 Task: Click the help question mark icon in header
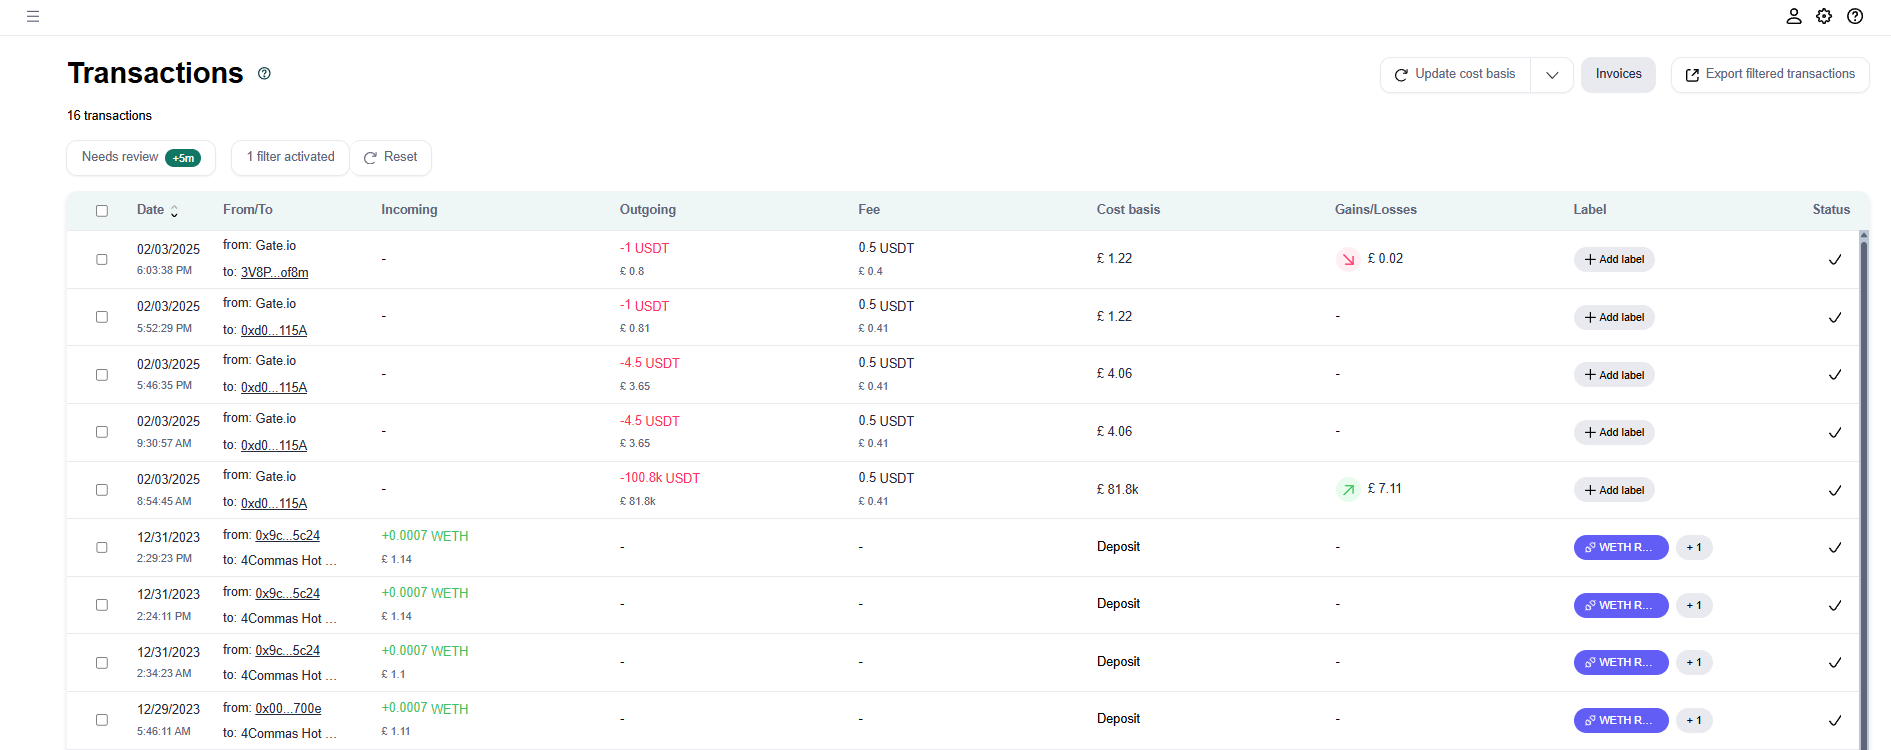pos(1855,16)
